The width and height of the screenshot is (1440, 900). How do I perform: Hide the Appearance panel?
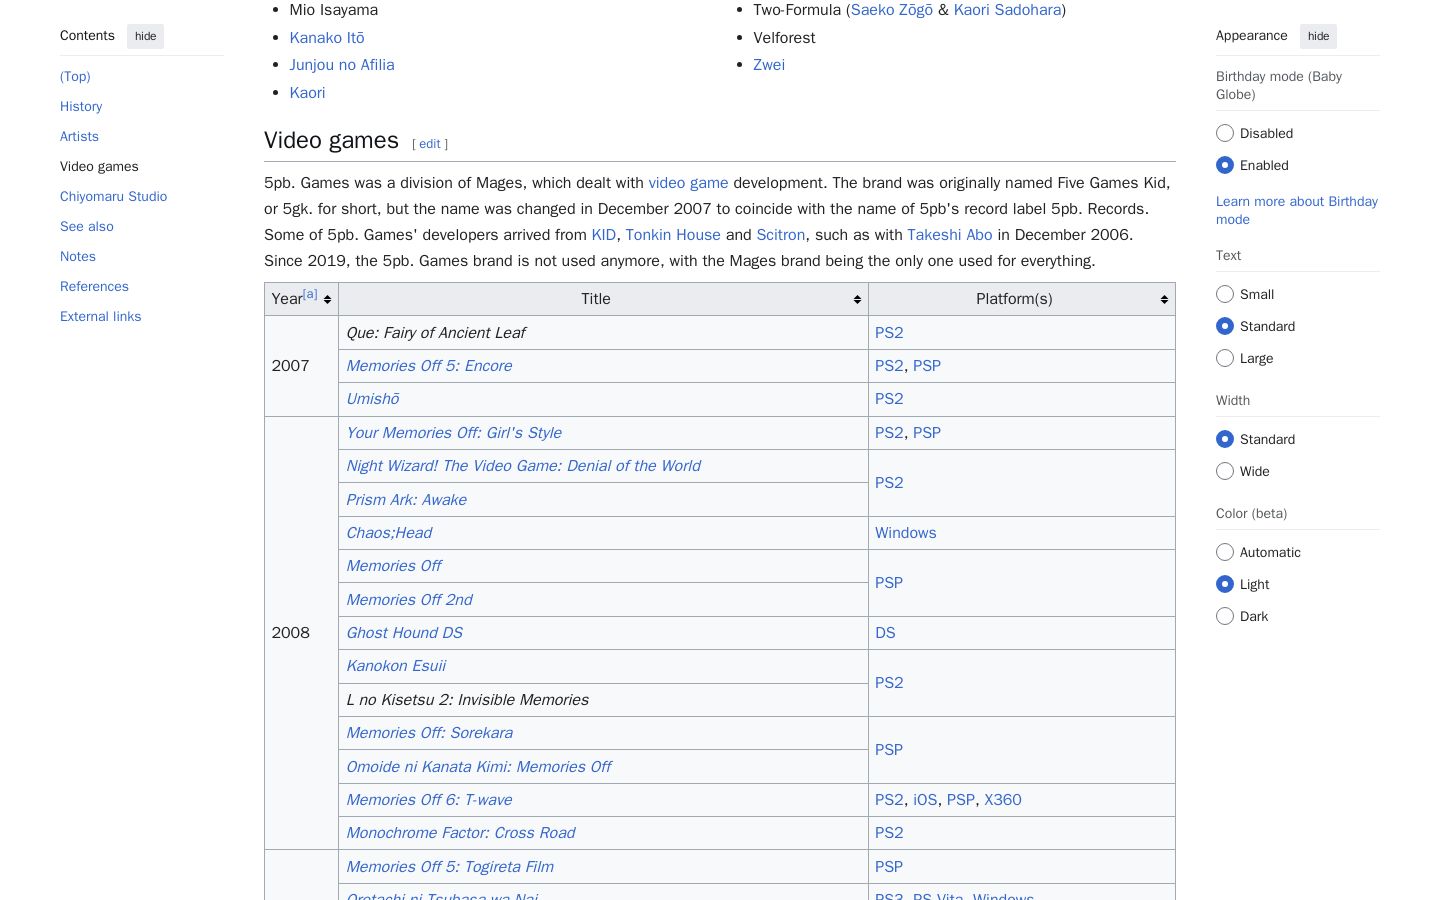[1319, 36]
